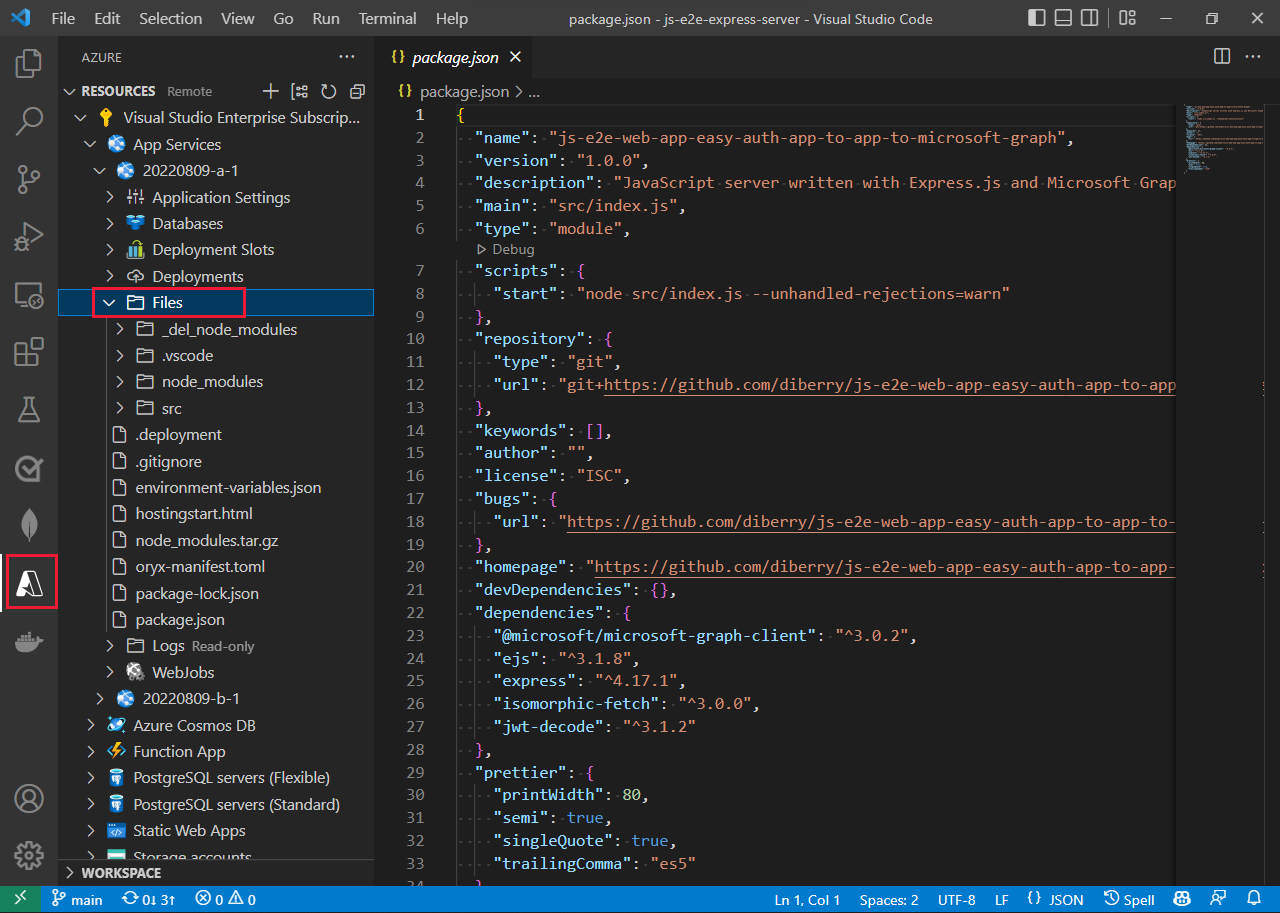Expand the Azure Cosmos DB section

point(90,724)
